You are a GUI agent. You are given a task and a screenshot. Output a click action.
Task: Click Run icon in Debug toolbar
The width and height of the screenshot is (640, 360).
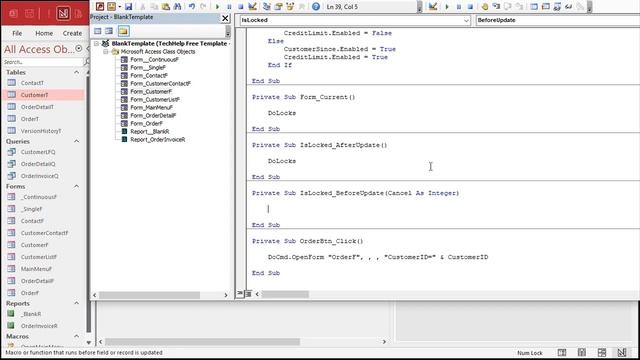pos(447,7)
